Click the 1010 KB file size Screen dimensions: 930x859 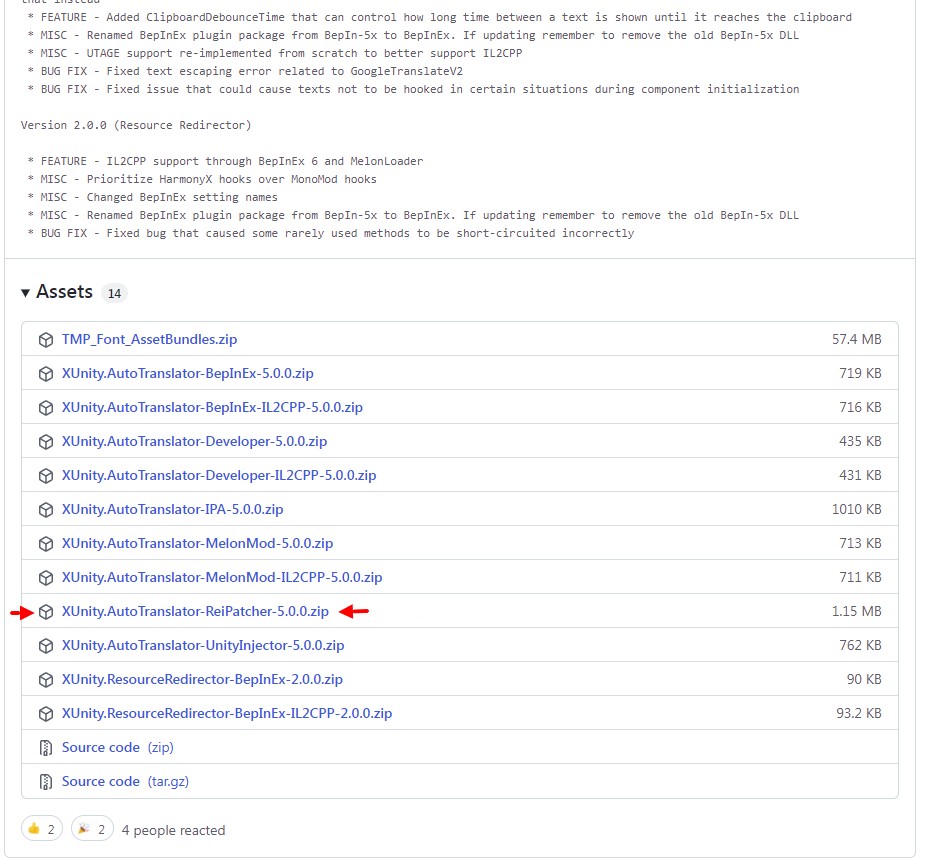pos(856,509)
